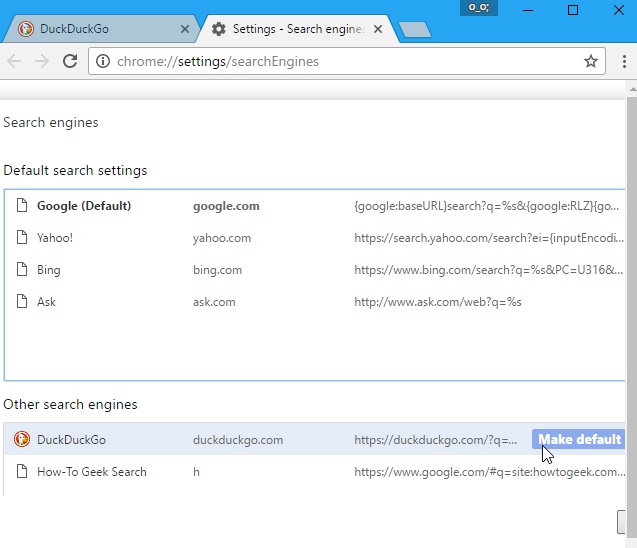Screen dimensions: 637x548
Task: Bookmark this page with the star icon
Action: coord(591,61)
